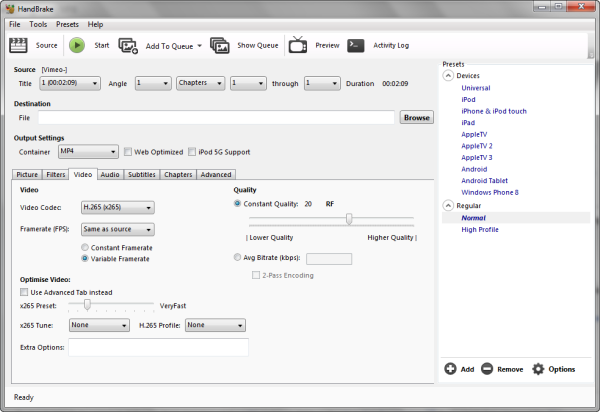Open the Presets menu
Screen dimensions: 600x412
pos(67,23)
